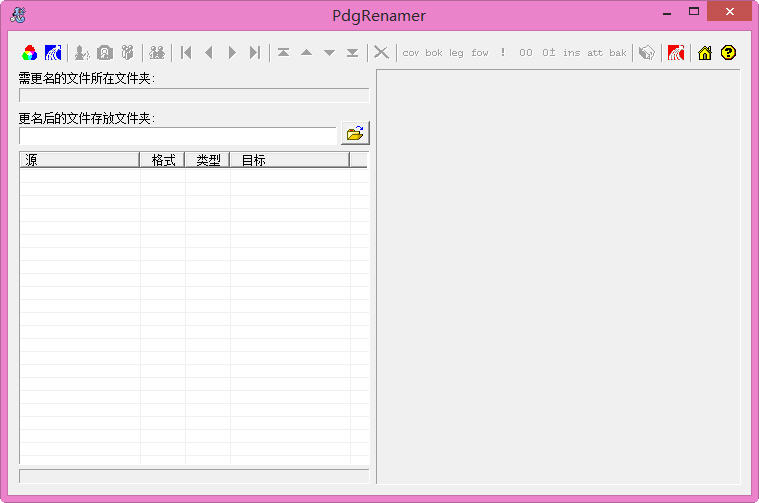Click the grayed camera-shaped toolbar icon
Image resolution: width=759 pixels, height=503 pixels.
click(x=105, y=53)
